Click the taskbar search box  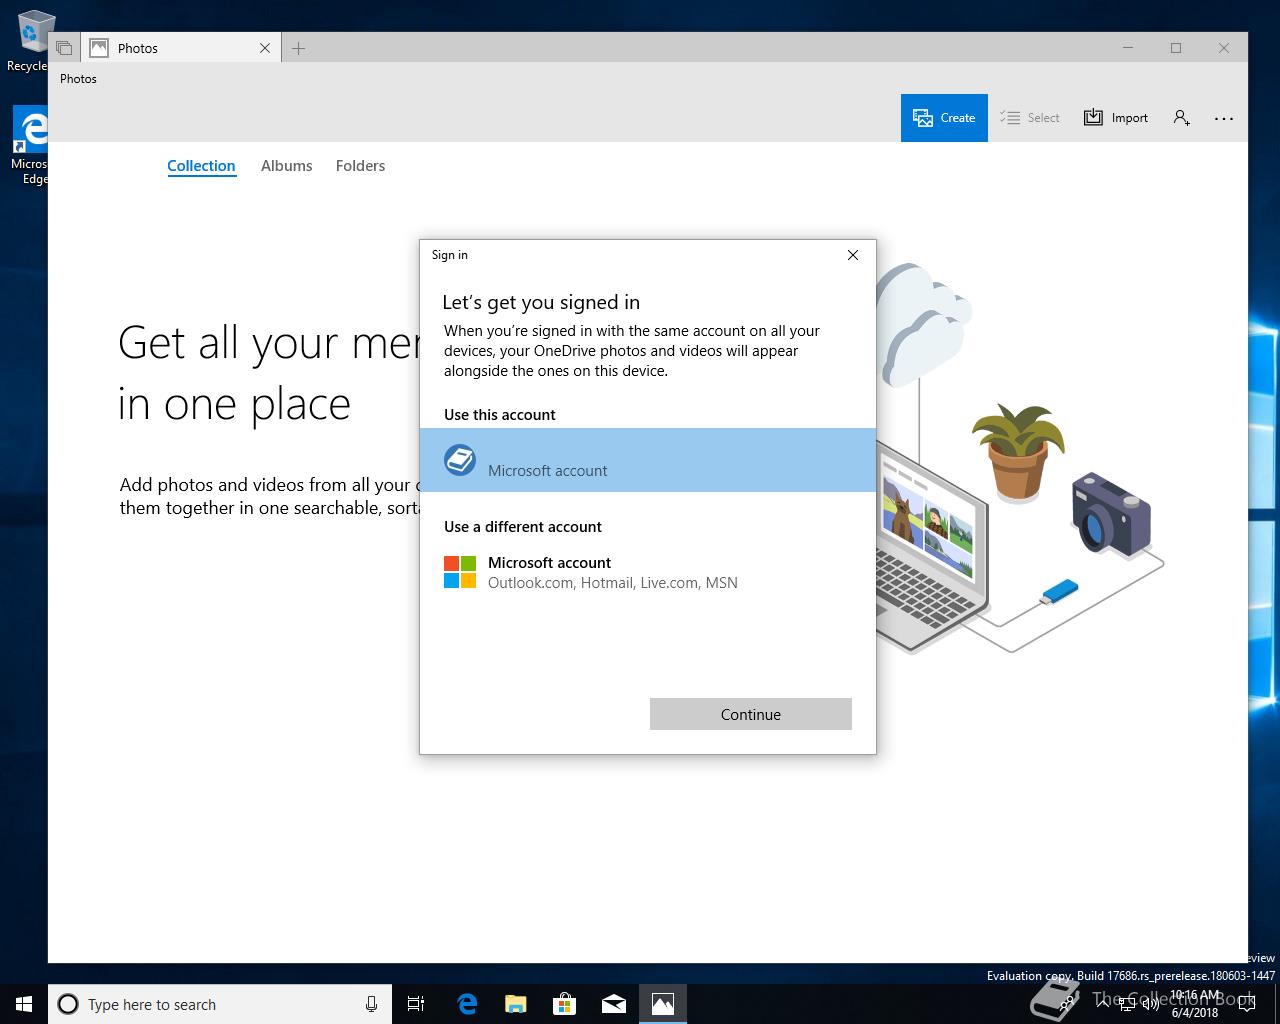[x=220, y=1004]
